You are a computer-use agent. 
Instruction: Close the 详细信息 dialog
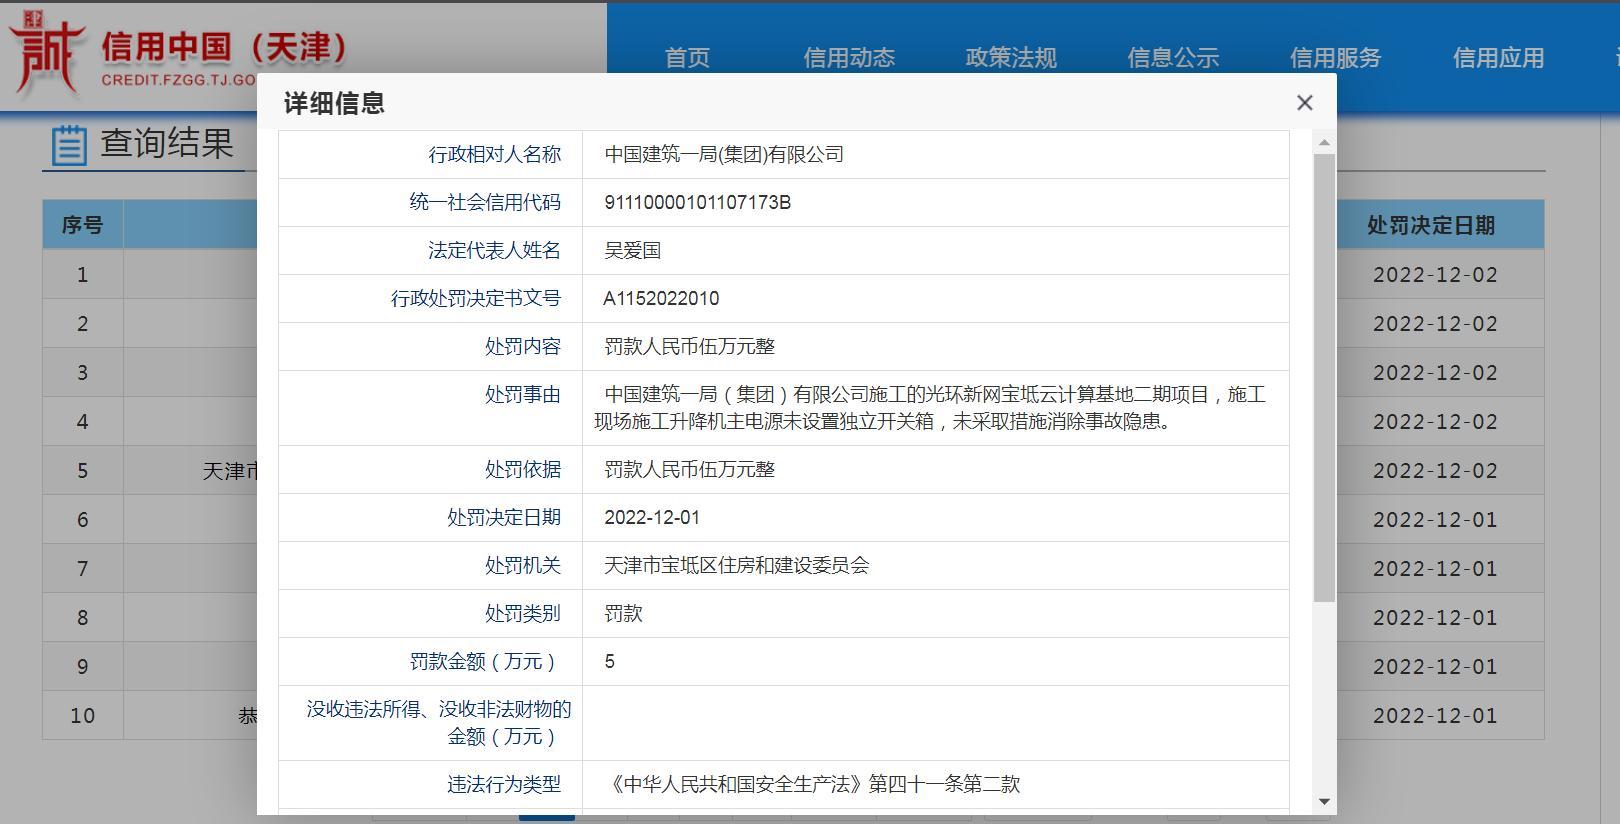[x=1304, y=103]
